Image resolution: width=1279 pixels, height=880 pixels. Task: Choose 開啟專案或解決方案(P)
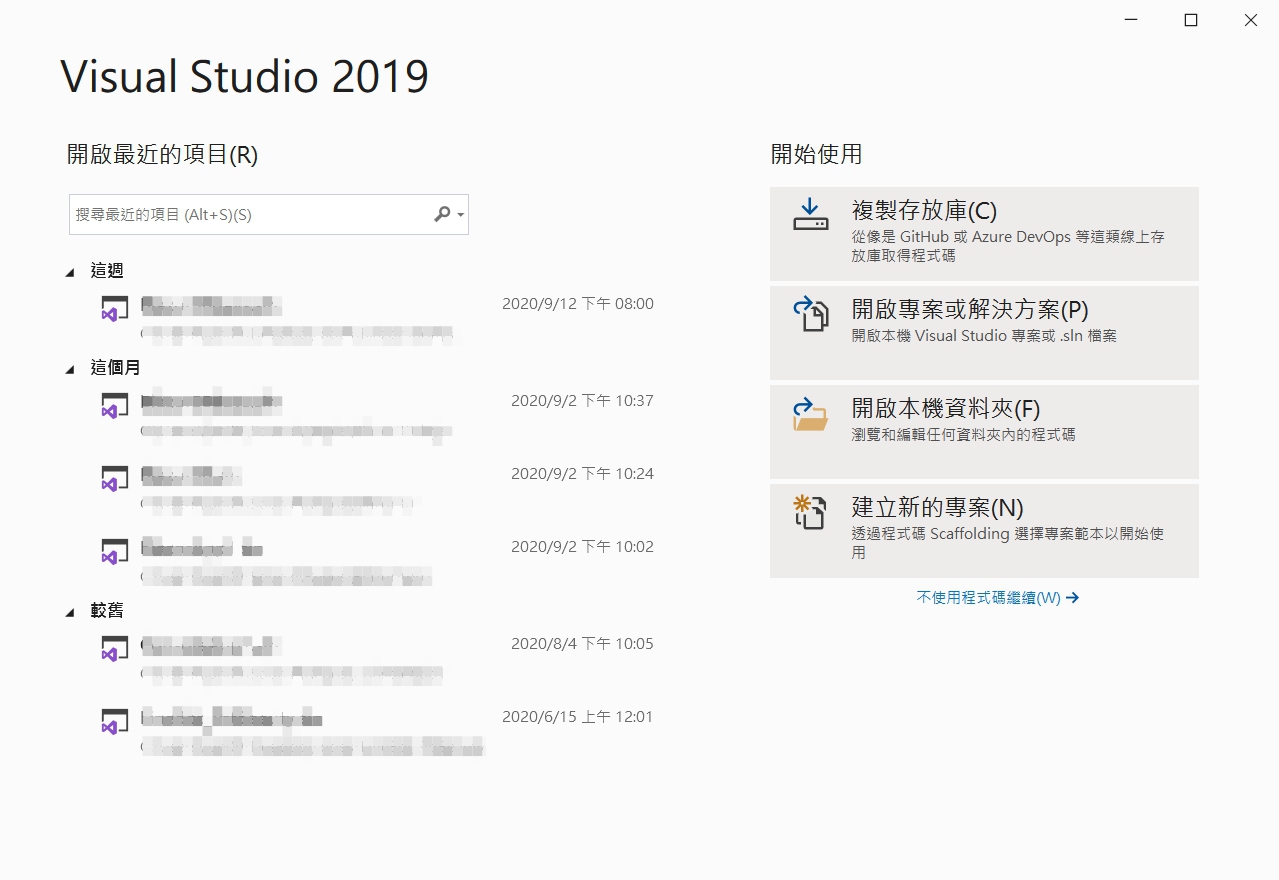(984, 332)
